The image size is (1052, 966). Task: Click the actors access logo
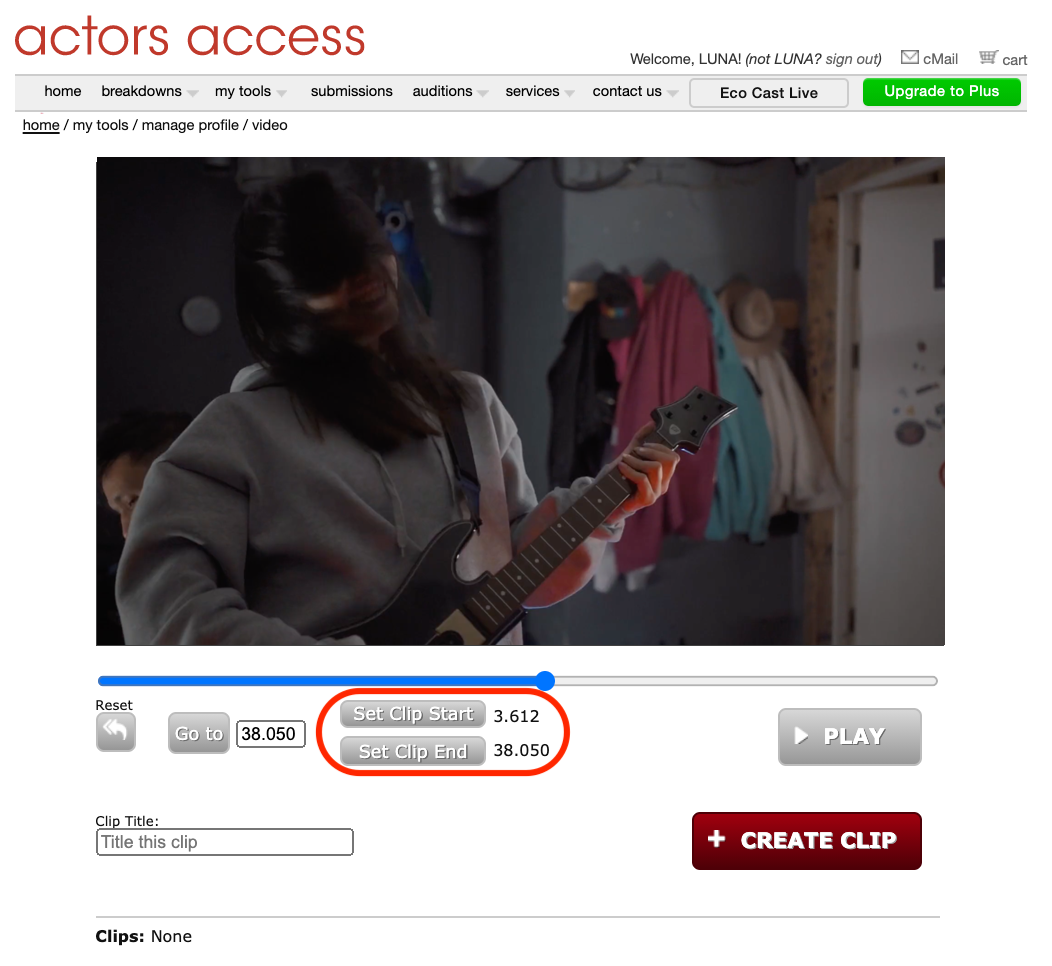click(x=190, y=37)
